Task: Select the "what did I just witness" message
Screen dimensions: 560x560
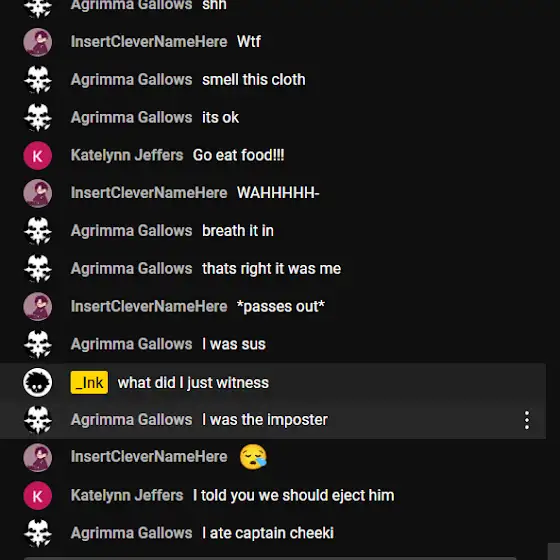Action: coord(193,383)
